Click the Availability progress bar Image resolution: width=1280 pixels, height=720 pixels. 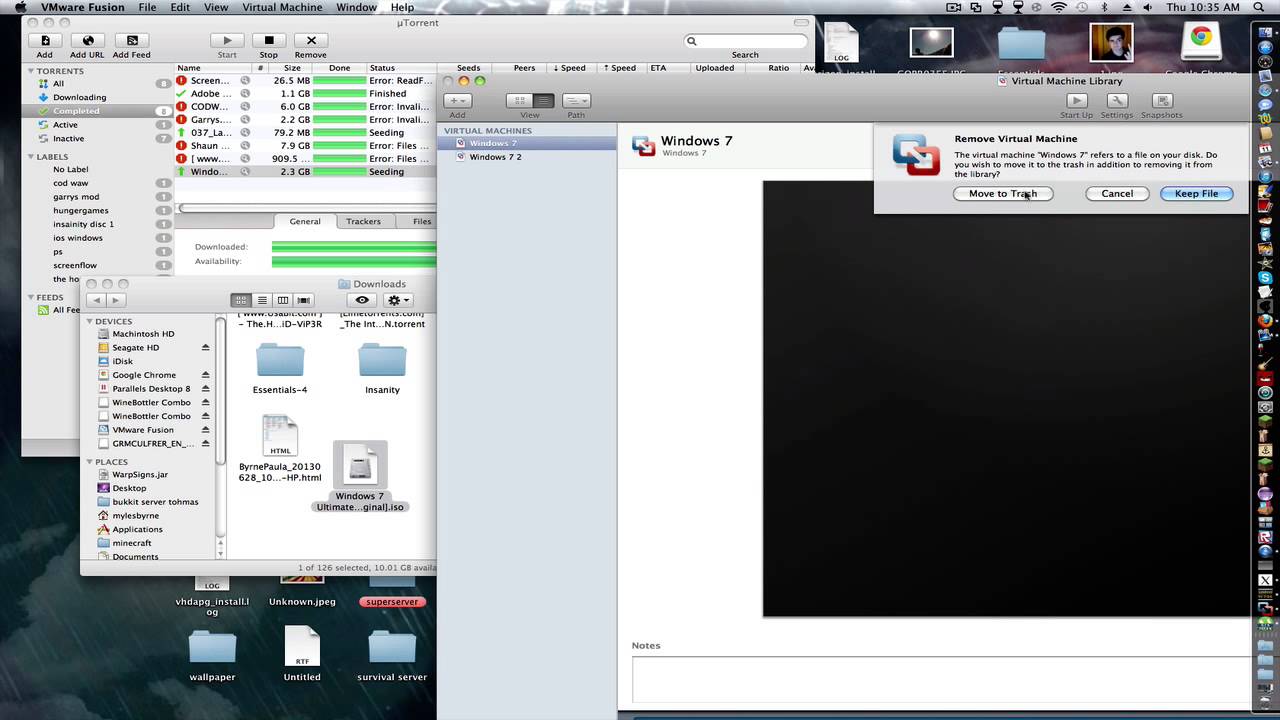click(354, 261)
